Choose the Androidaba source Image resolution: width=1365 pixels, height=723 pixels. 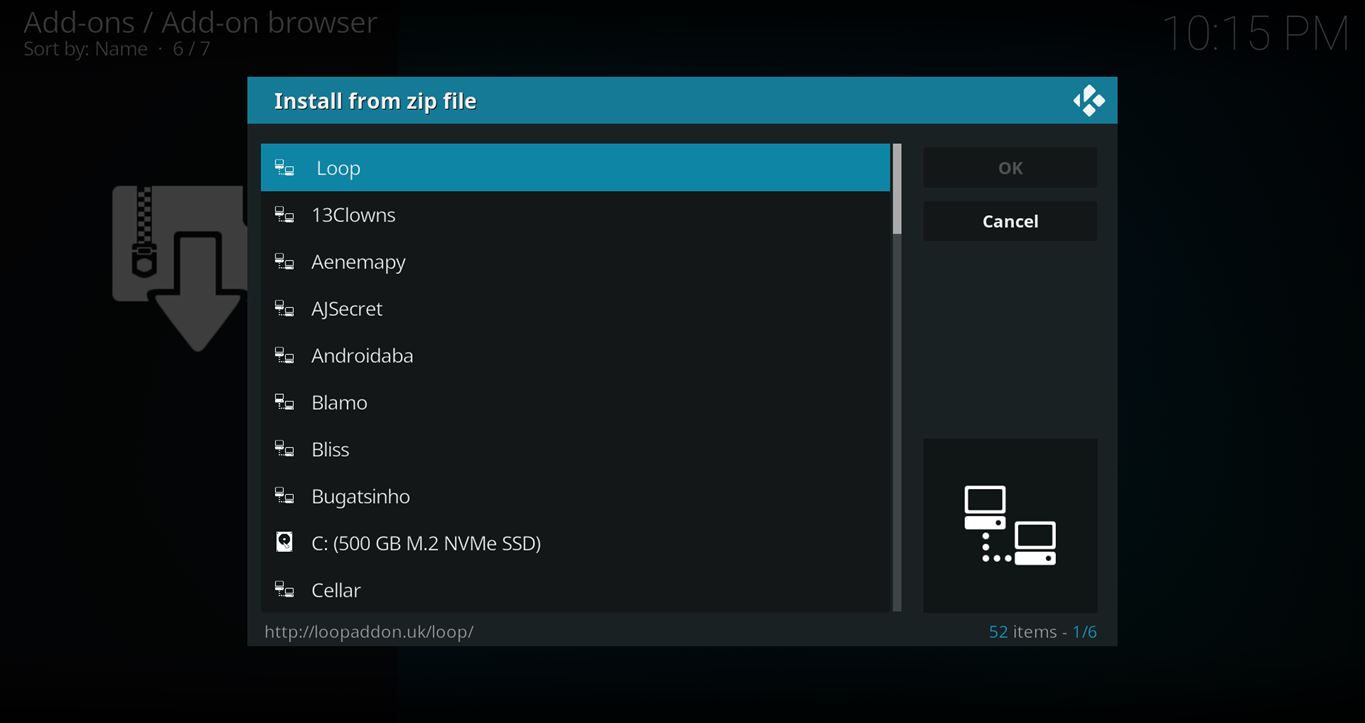click(362, 356)
